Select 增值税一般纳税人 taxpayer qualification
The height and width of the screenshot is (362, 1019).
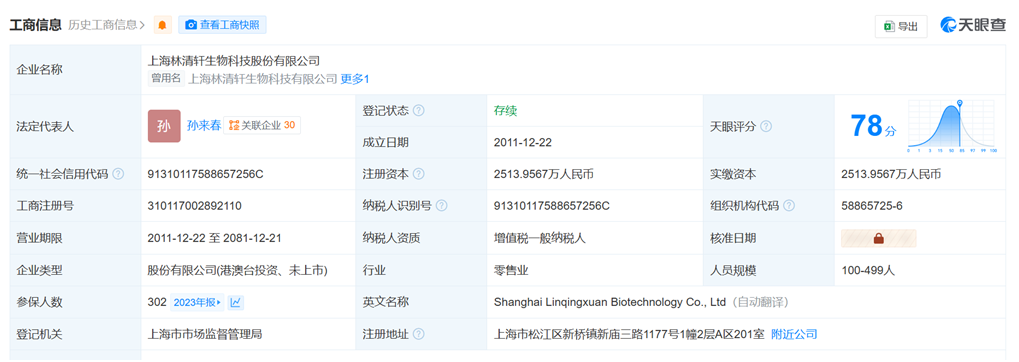coord(540,238)
